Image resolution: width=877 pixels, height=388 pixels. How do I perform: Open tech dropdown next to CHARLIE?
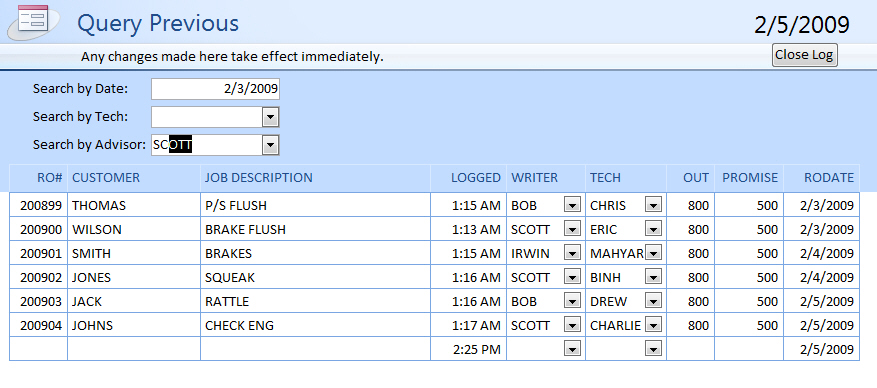653,325
